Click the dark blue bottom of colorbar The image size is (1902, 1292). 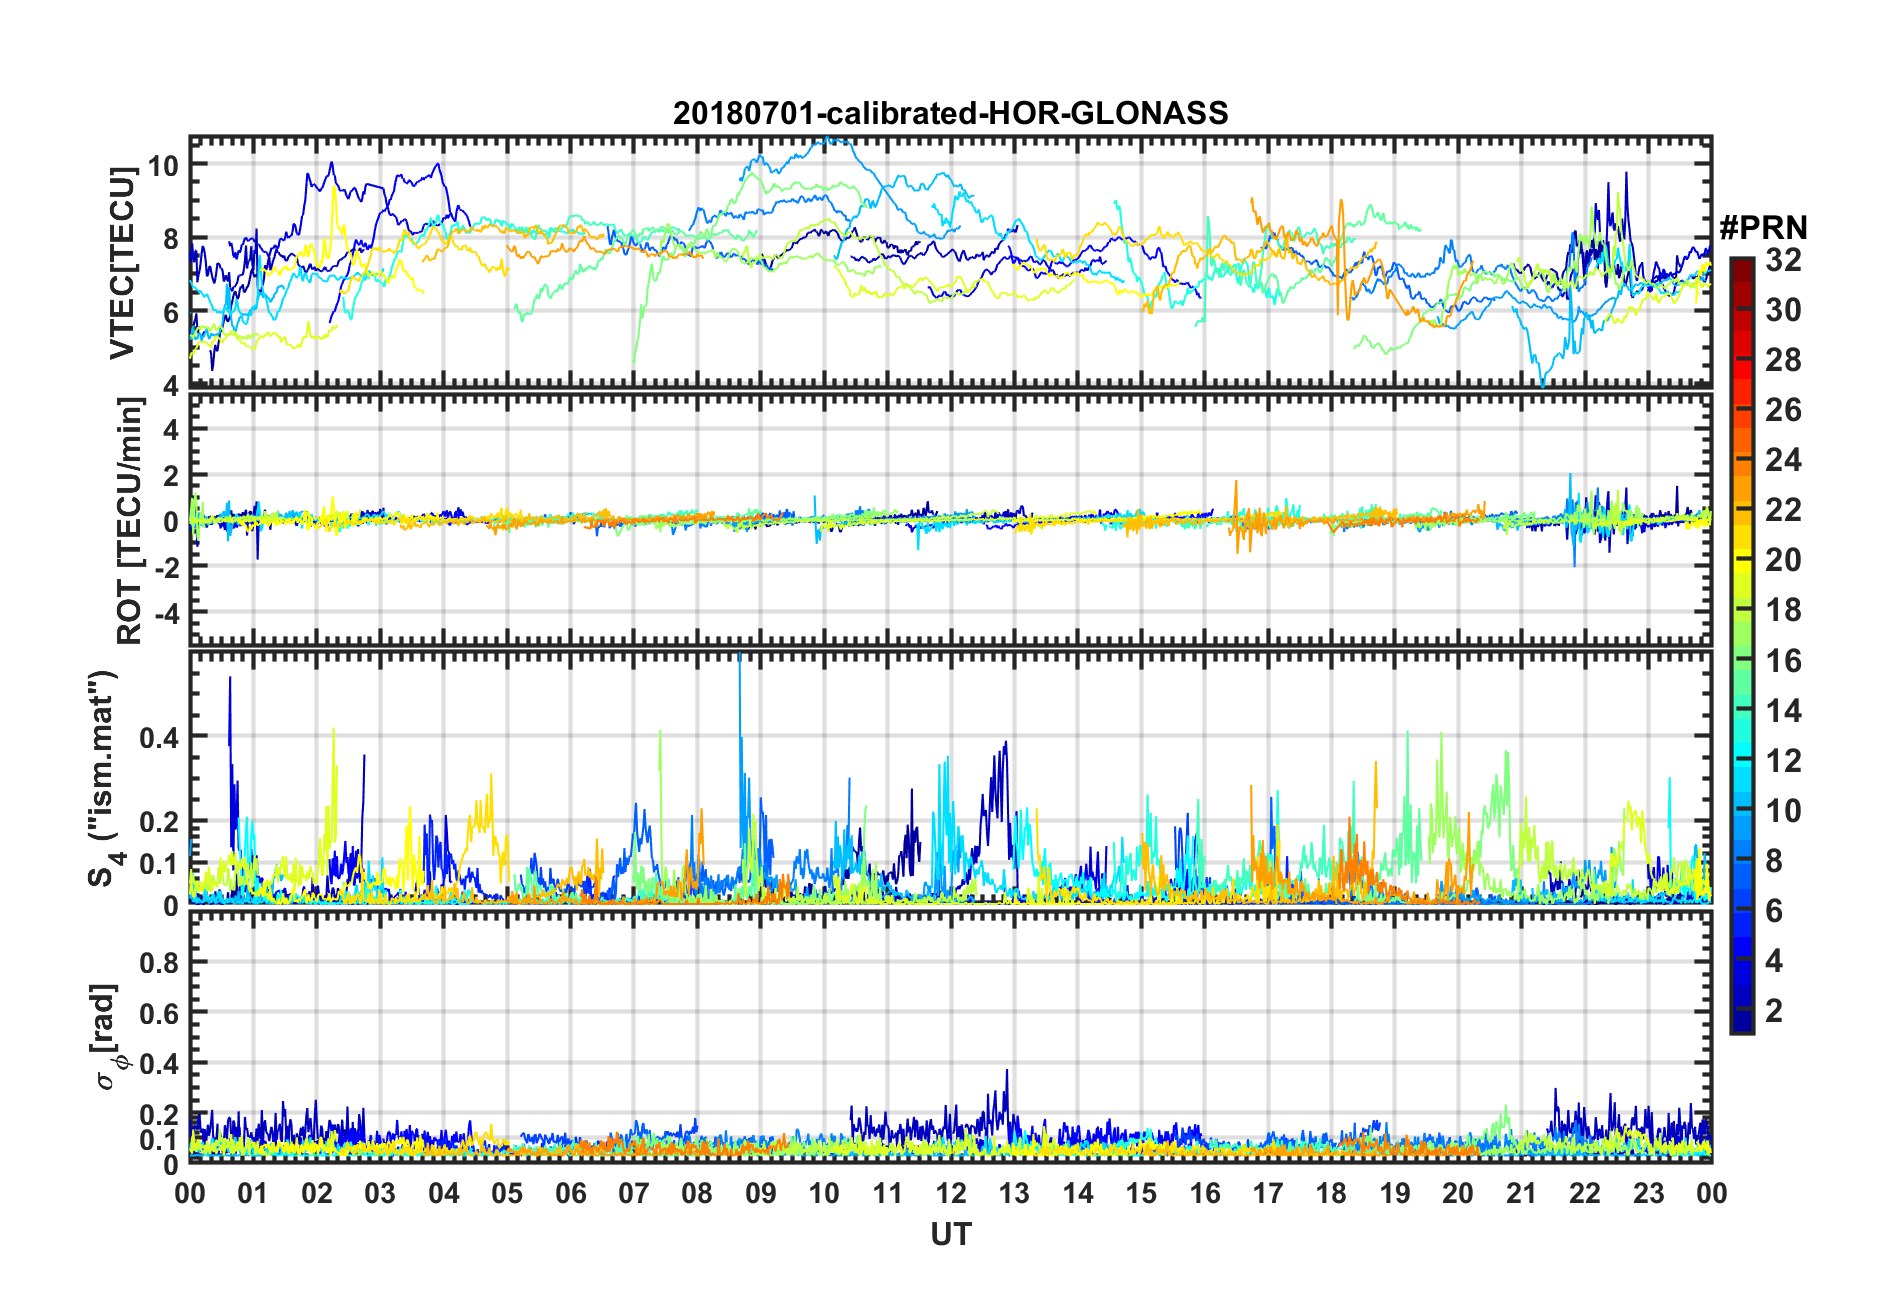click(1742, 1022)
